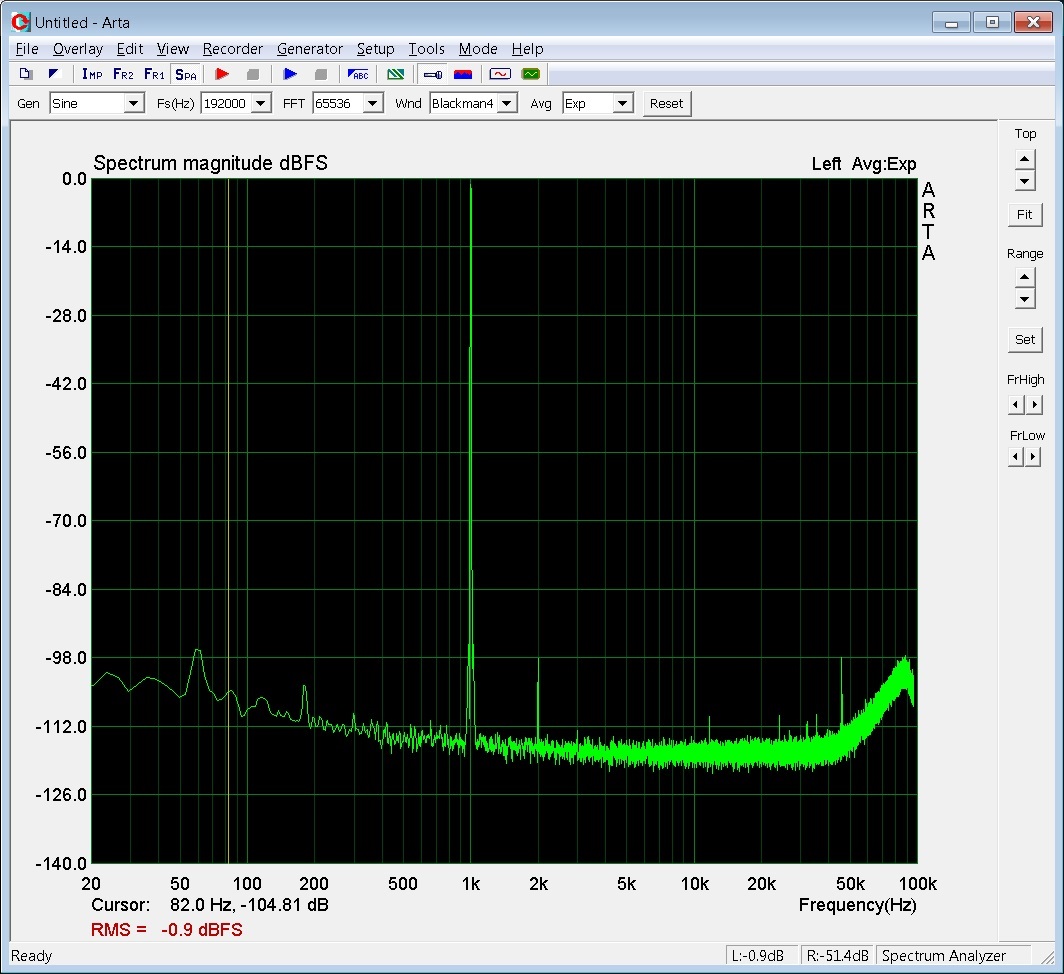
Task: Click the Cursor readout 82.0 Hz, -104.81 dB
Action: pyautogui.click(x=210, y=905)
